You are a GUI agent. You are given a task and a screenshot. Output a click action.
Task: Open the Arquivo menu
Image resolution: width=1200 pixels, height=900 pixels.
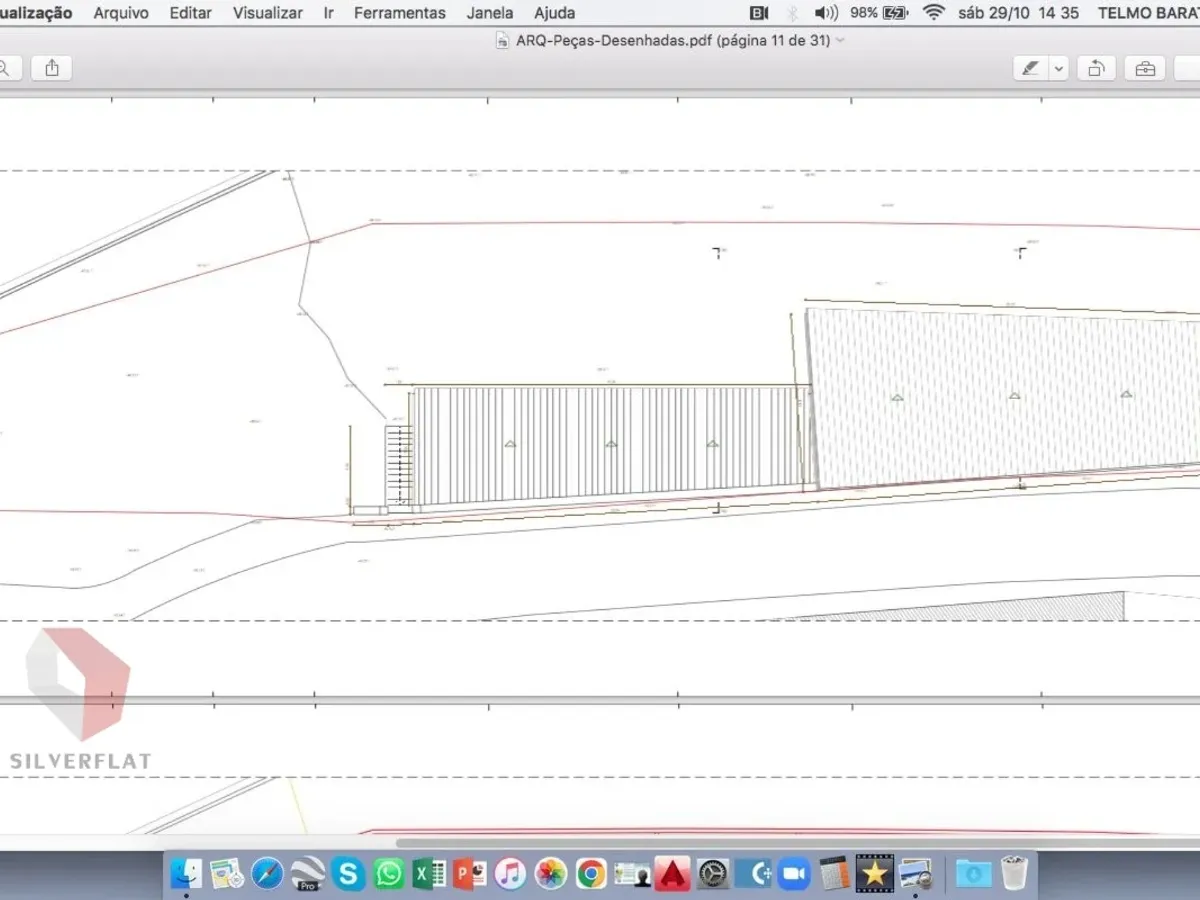click(x=121, y=13)
